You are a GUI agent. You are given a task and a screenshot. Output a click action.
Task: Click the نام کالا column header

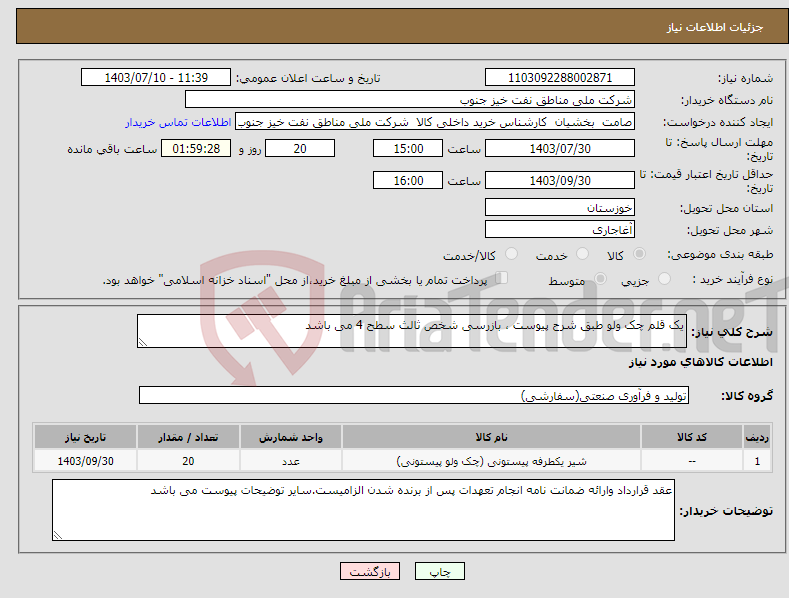491,437
